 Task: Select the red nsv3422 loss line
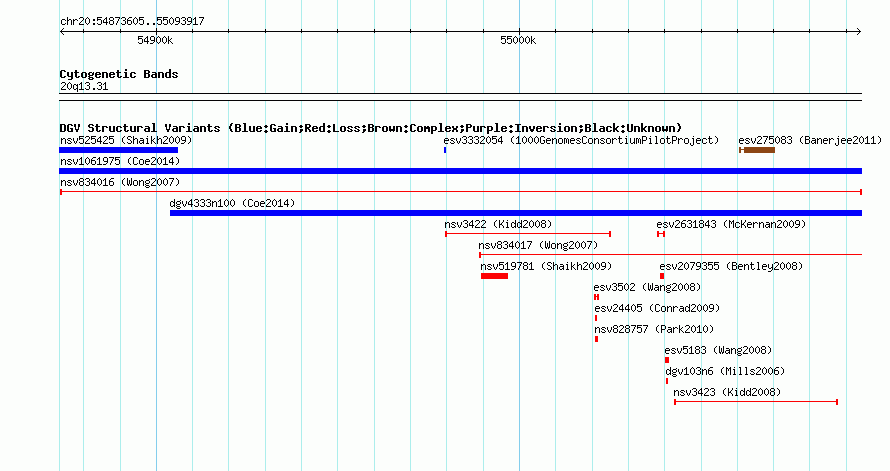528,234
